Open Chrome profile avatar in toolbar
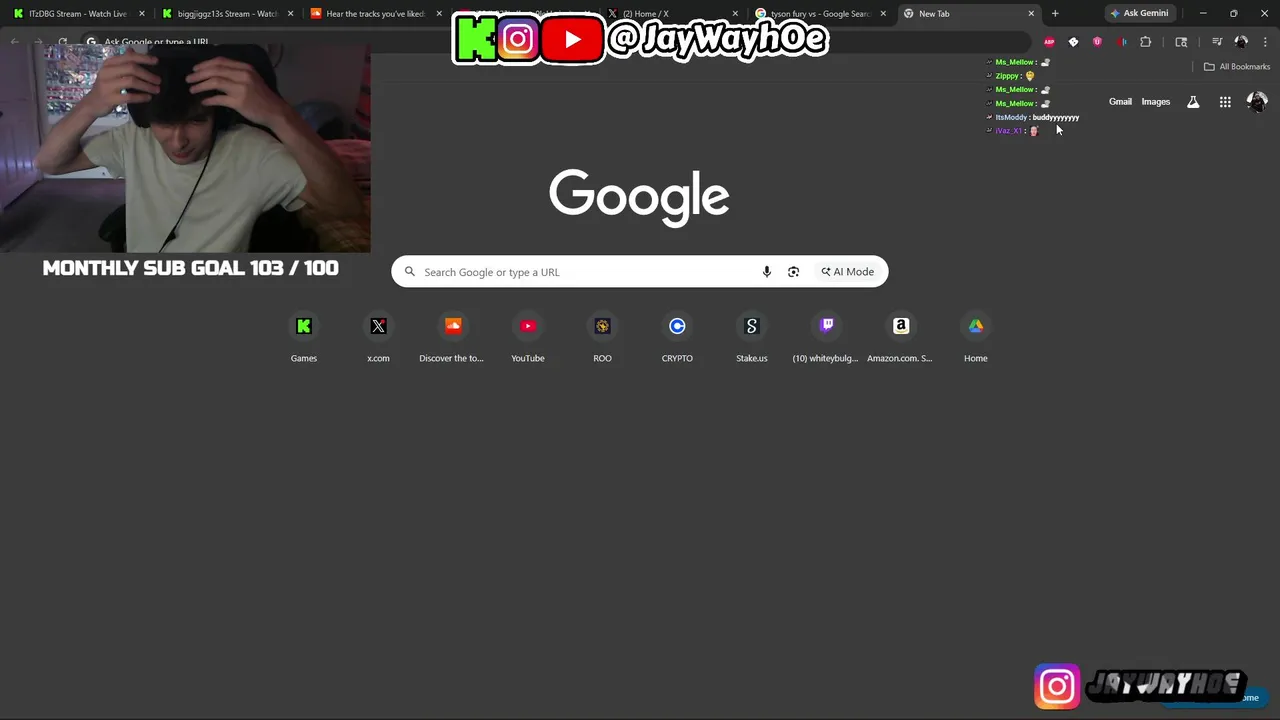Image resolution: width=1280 pixels, height=720 pixels. pos(1241,42)
